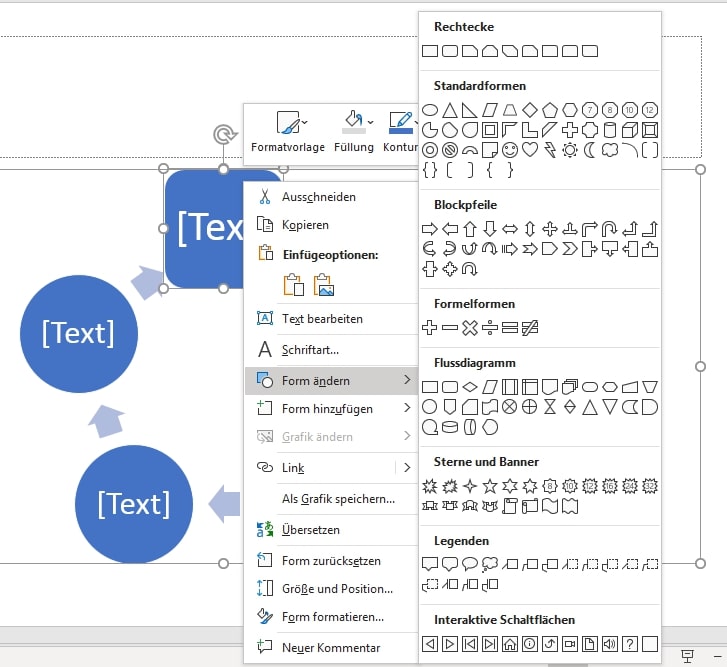Expand the Link submenu arrow

coord(406,467)
